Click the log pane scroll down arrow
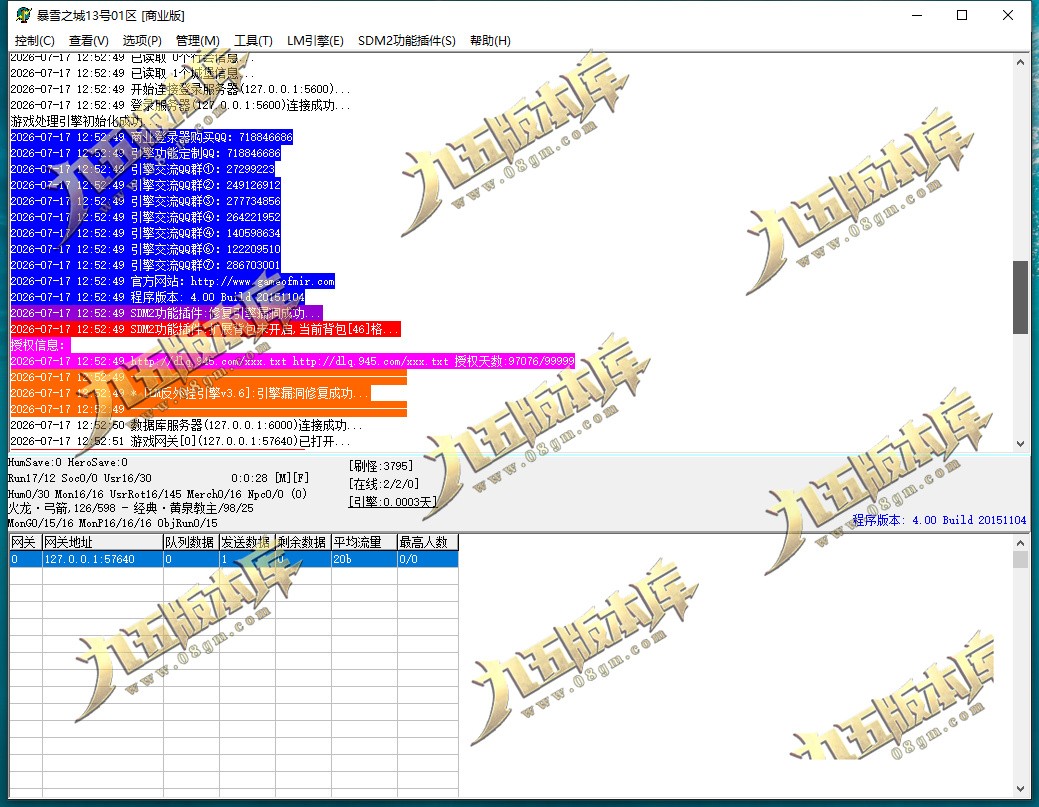 tap(1020, 443)
